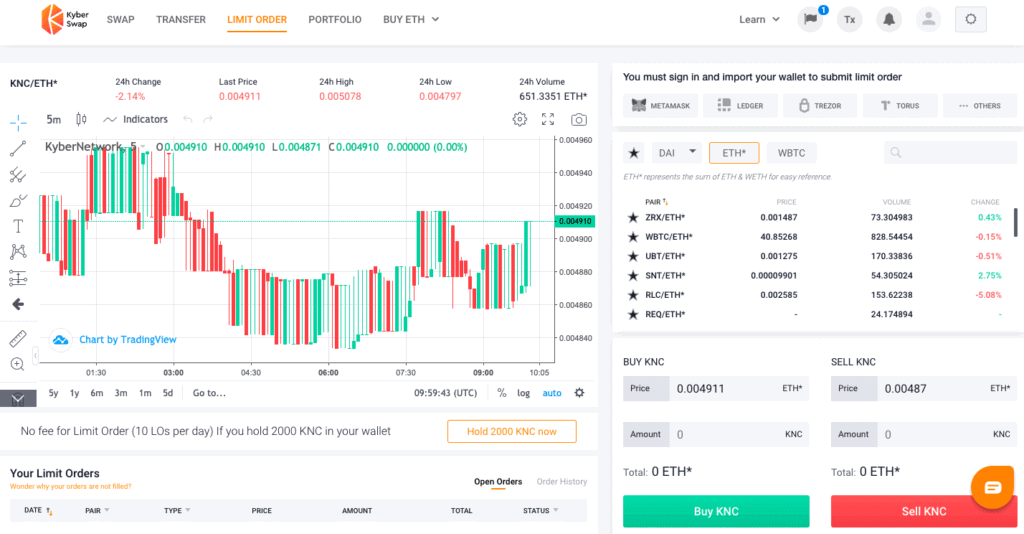Open bottom axis settings gear icon

pos(579,393)
